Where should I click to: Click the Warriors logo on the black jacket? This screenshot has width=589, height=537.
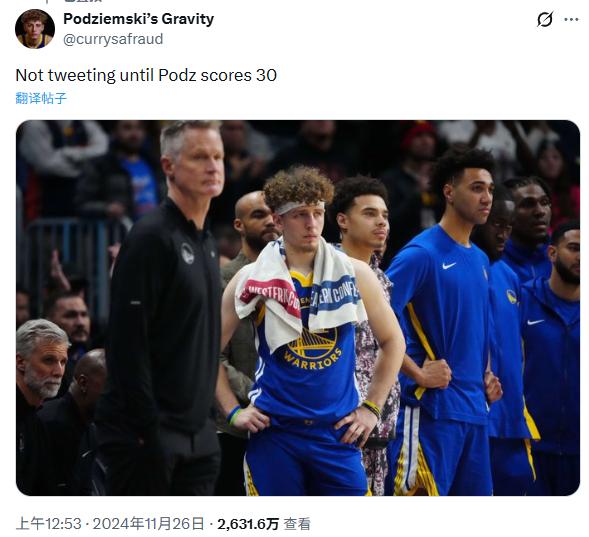coord(187,253)
